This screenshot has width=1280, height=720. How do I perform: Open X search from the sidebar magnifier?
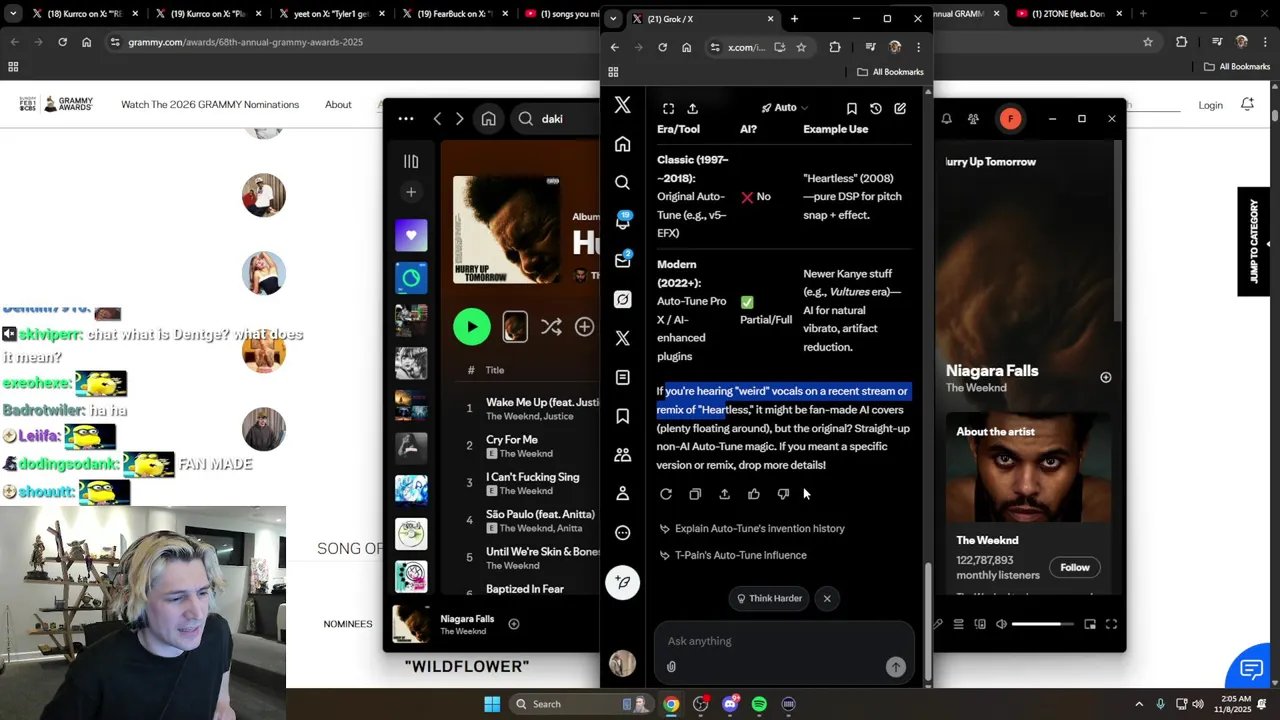pos(622,183)
